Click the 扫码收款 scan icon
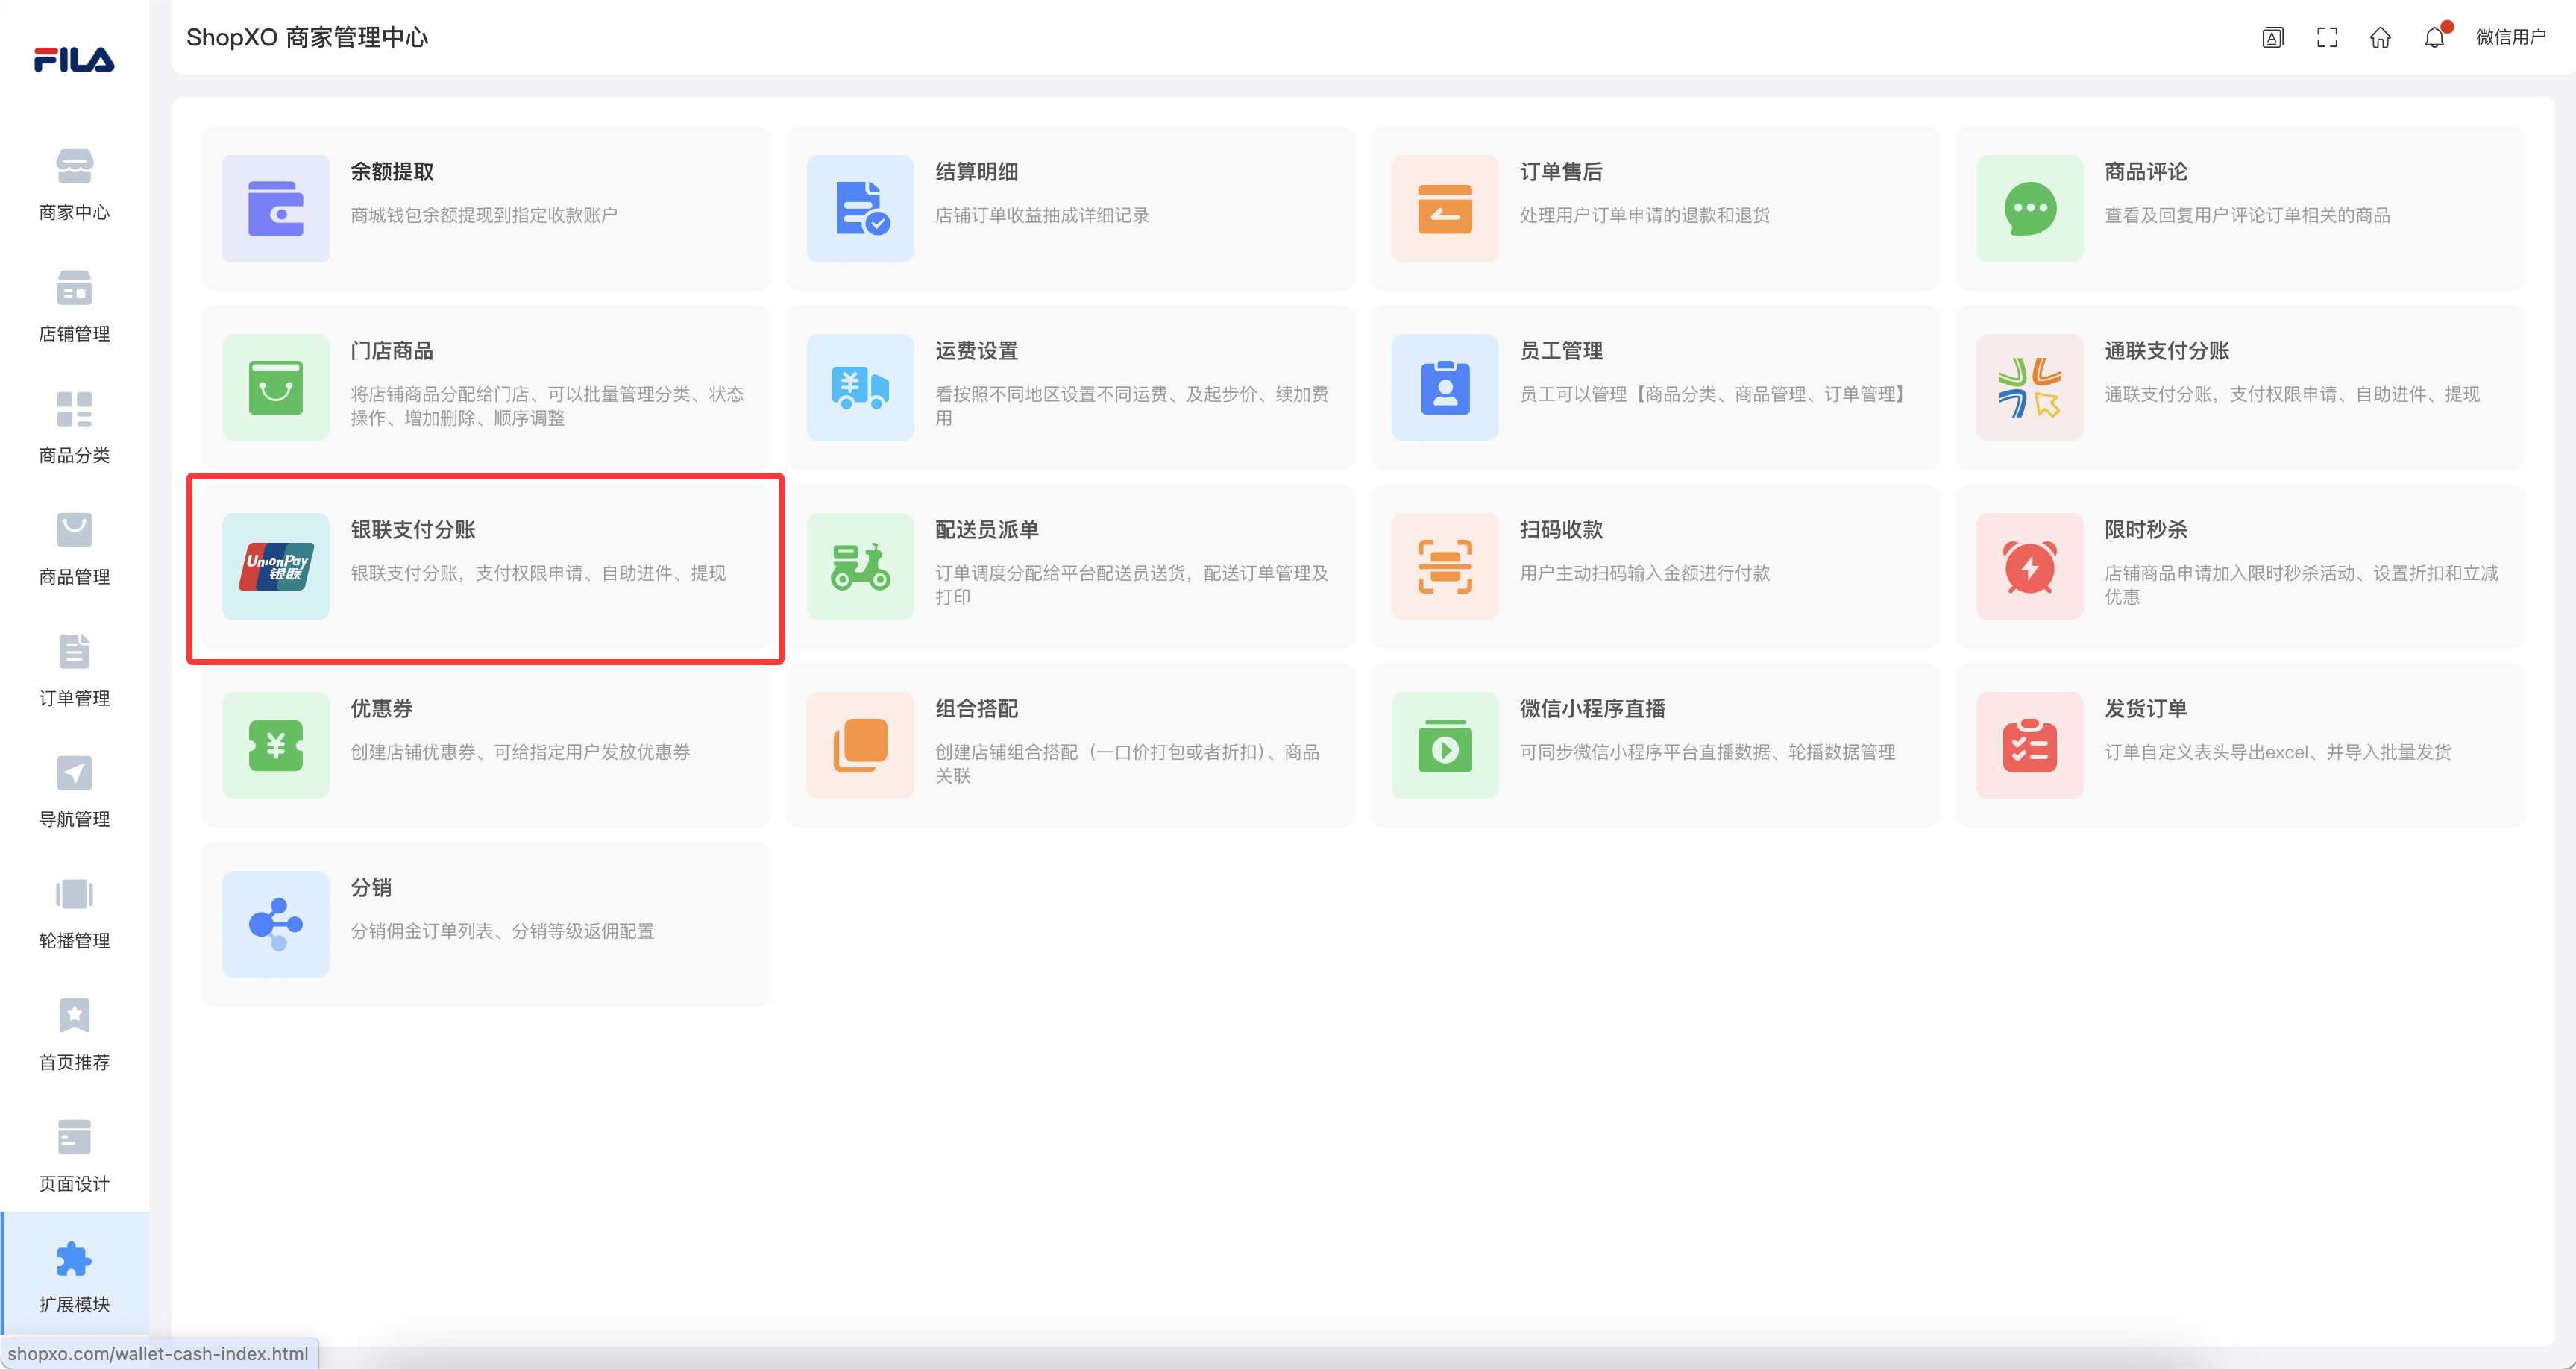The height and width of the screenshot is (1369, 2576). (1444, 567)
